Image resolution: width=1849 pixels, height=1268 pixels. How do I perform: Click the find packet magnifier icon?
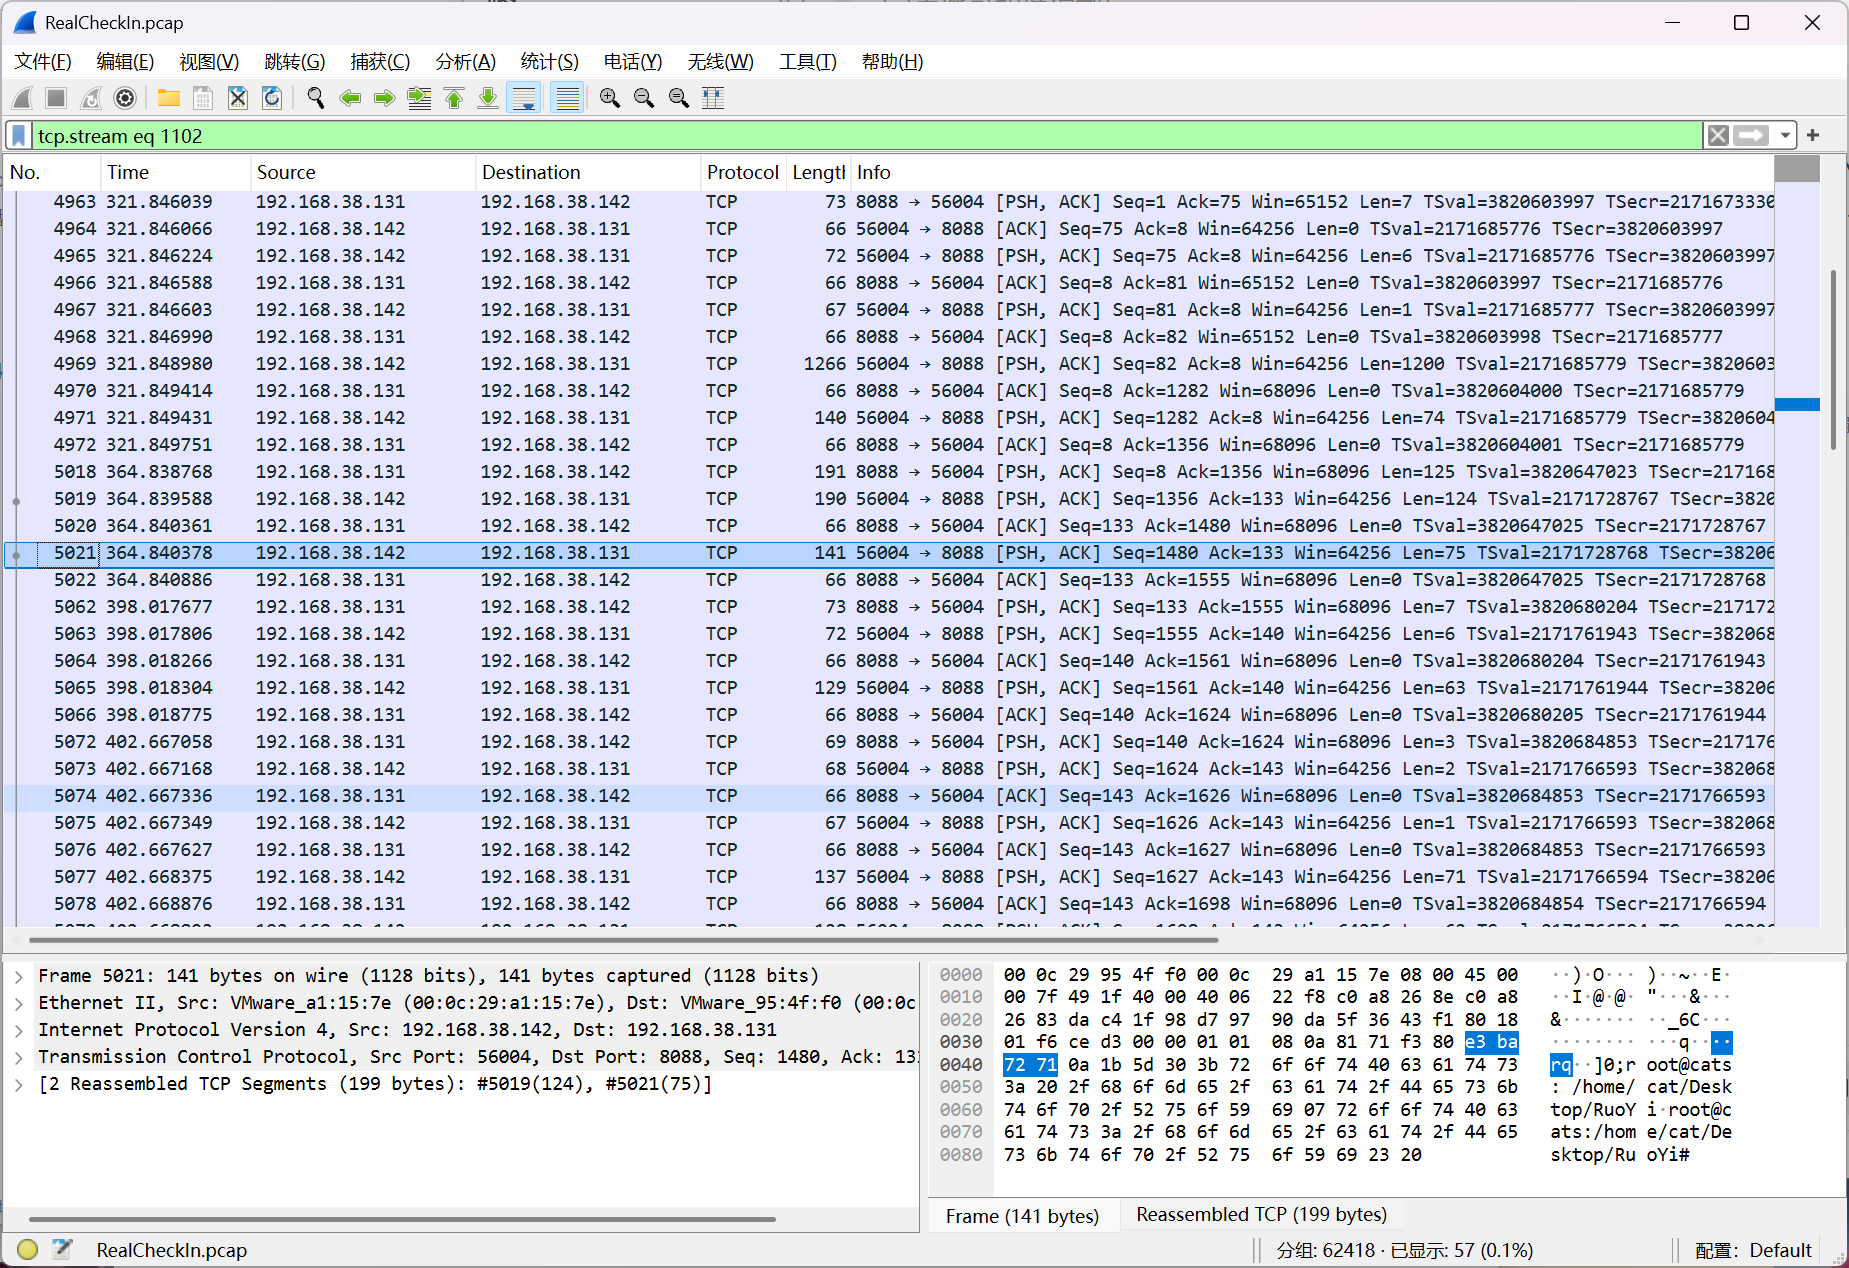316,98
